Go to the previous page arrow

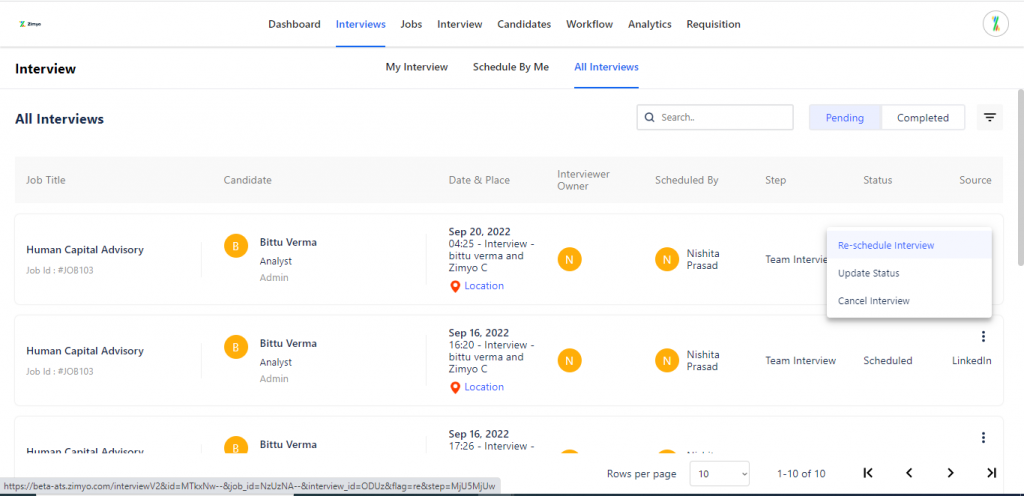click(x=909, y=473)
